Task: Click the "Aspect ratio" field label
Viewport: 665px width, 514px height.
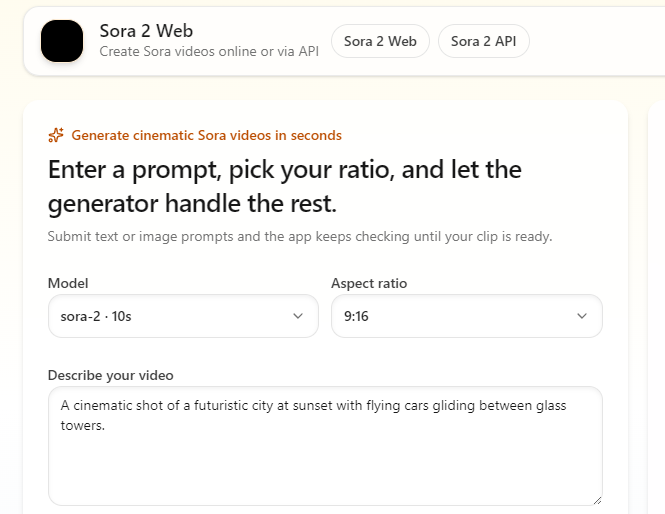Action: (x=369, y=283)
